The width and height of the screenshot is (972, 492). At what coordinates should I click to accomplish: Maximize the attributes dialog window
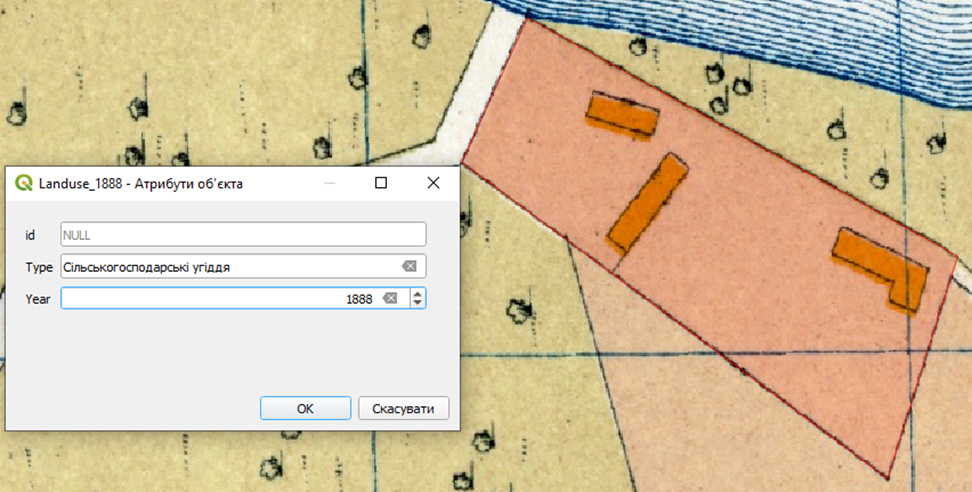[x=381, y=183]
